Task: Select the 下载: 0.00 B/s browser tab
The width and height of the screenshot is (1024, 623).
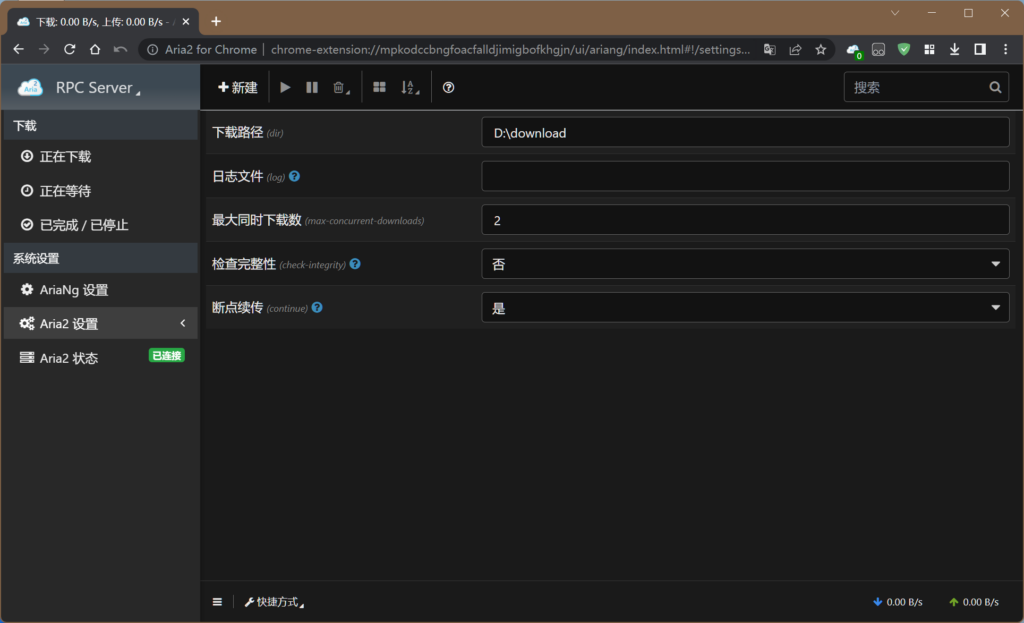Action: point(103,22)
